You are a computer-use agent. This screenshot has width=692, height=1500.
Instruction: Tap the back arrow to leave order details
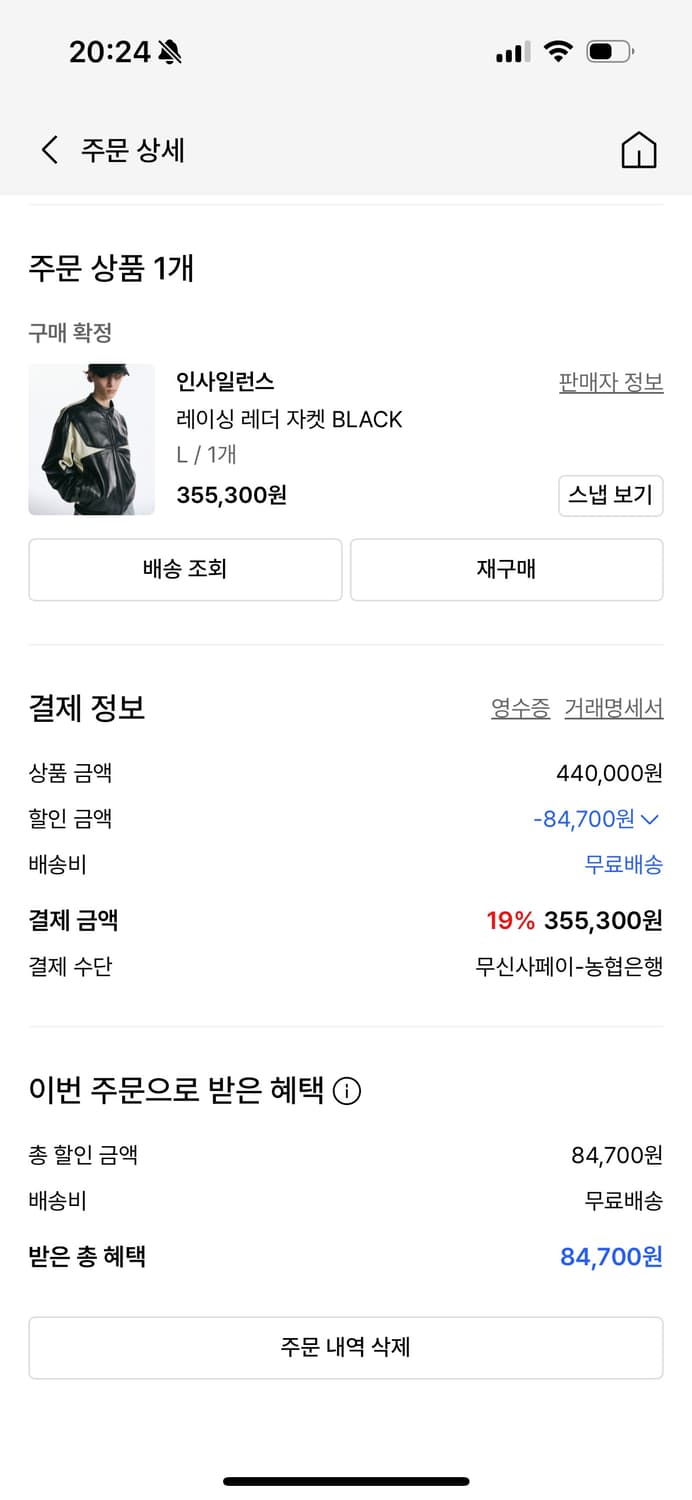(x=47, y=148)
